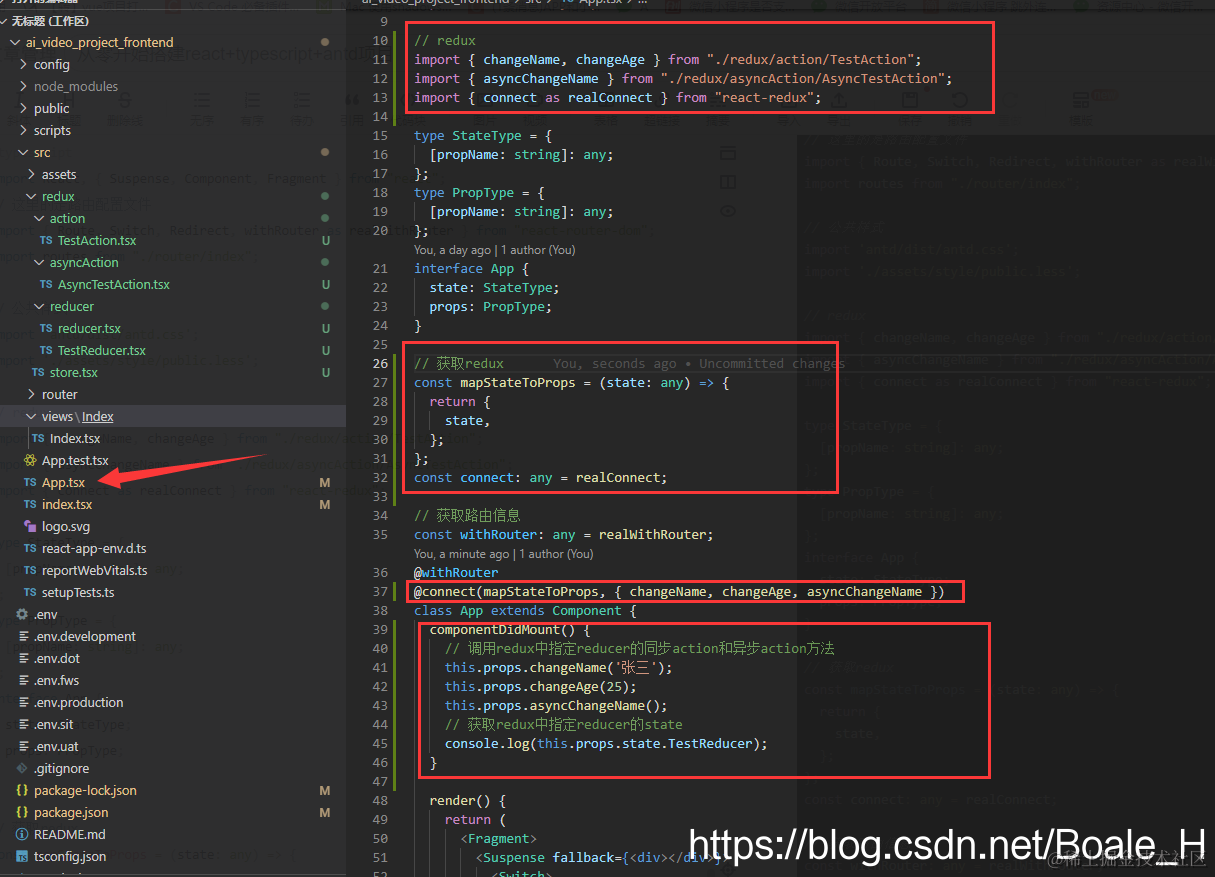Collapse the src folder chevron
The width and height of the screenshot is (1215, 877).
click(x=24, y=153)
